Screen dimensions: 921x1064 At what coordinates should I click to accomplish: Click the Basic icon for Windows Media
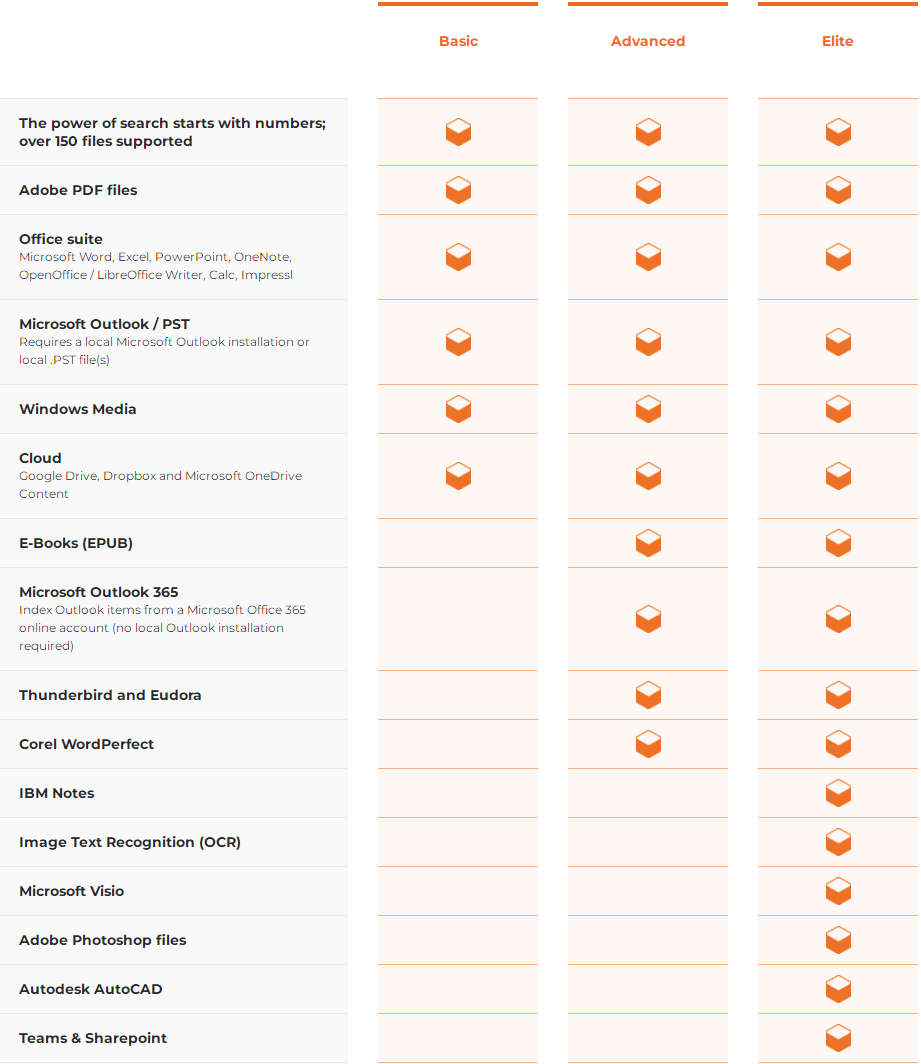tap(458, 409)
